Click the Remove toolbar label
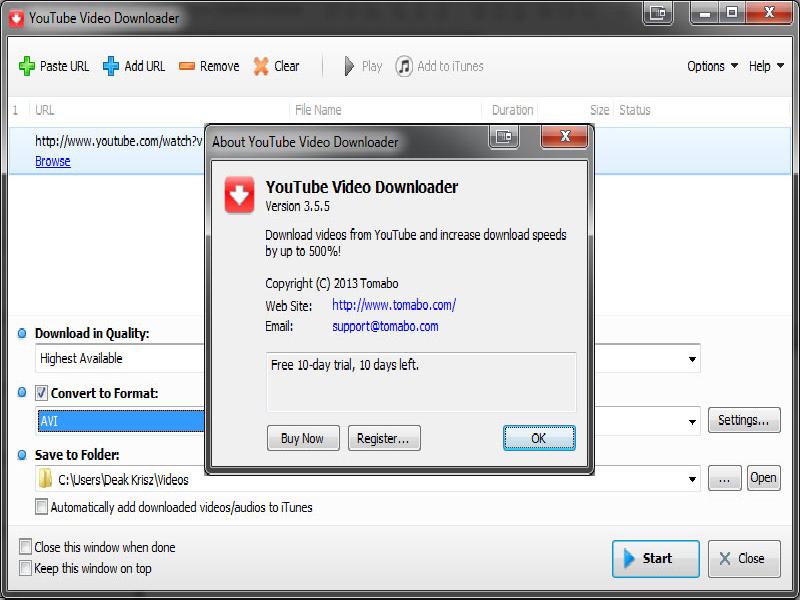Viewport: 800px width, 600px height. 219,66
